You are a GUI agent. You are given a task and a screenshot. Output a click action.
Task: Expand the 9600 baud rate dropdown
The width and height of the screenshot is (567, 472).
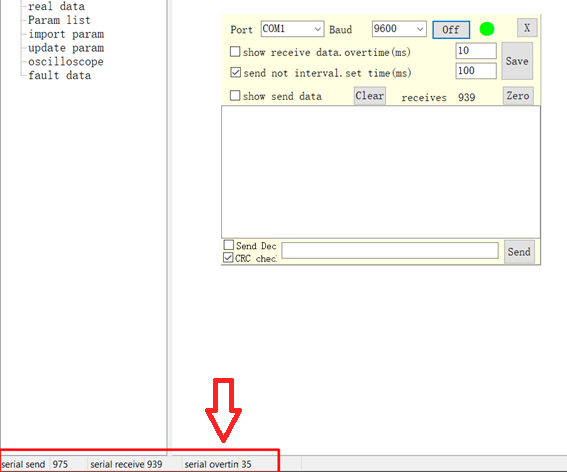point(399,29)
